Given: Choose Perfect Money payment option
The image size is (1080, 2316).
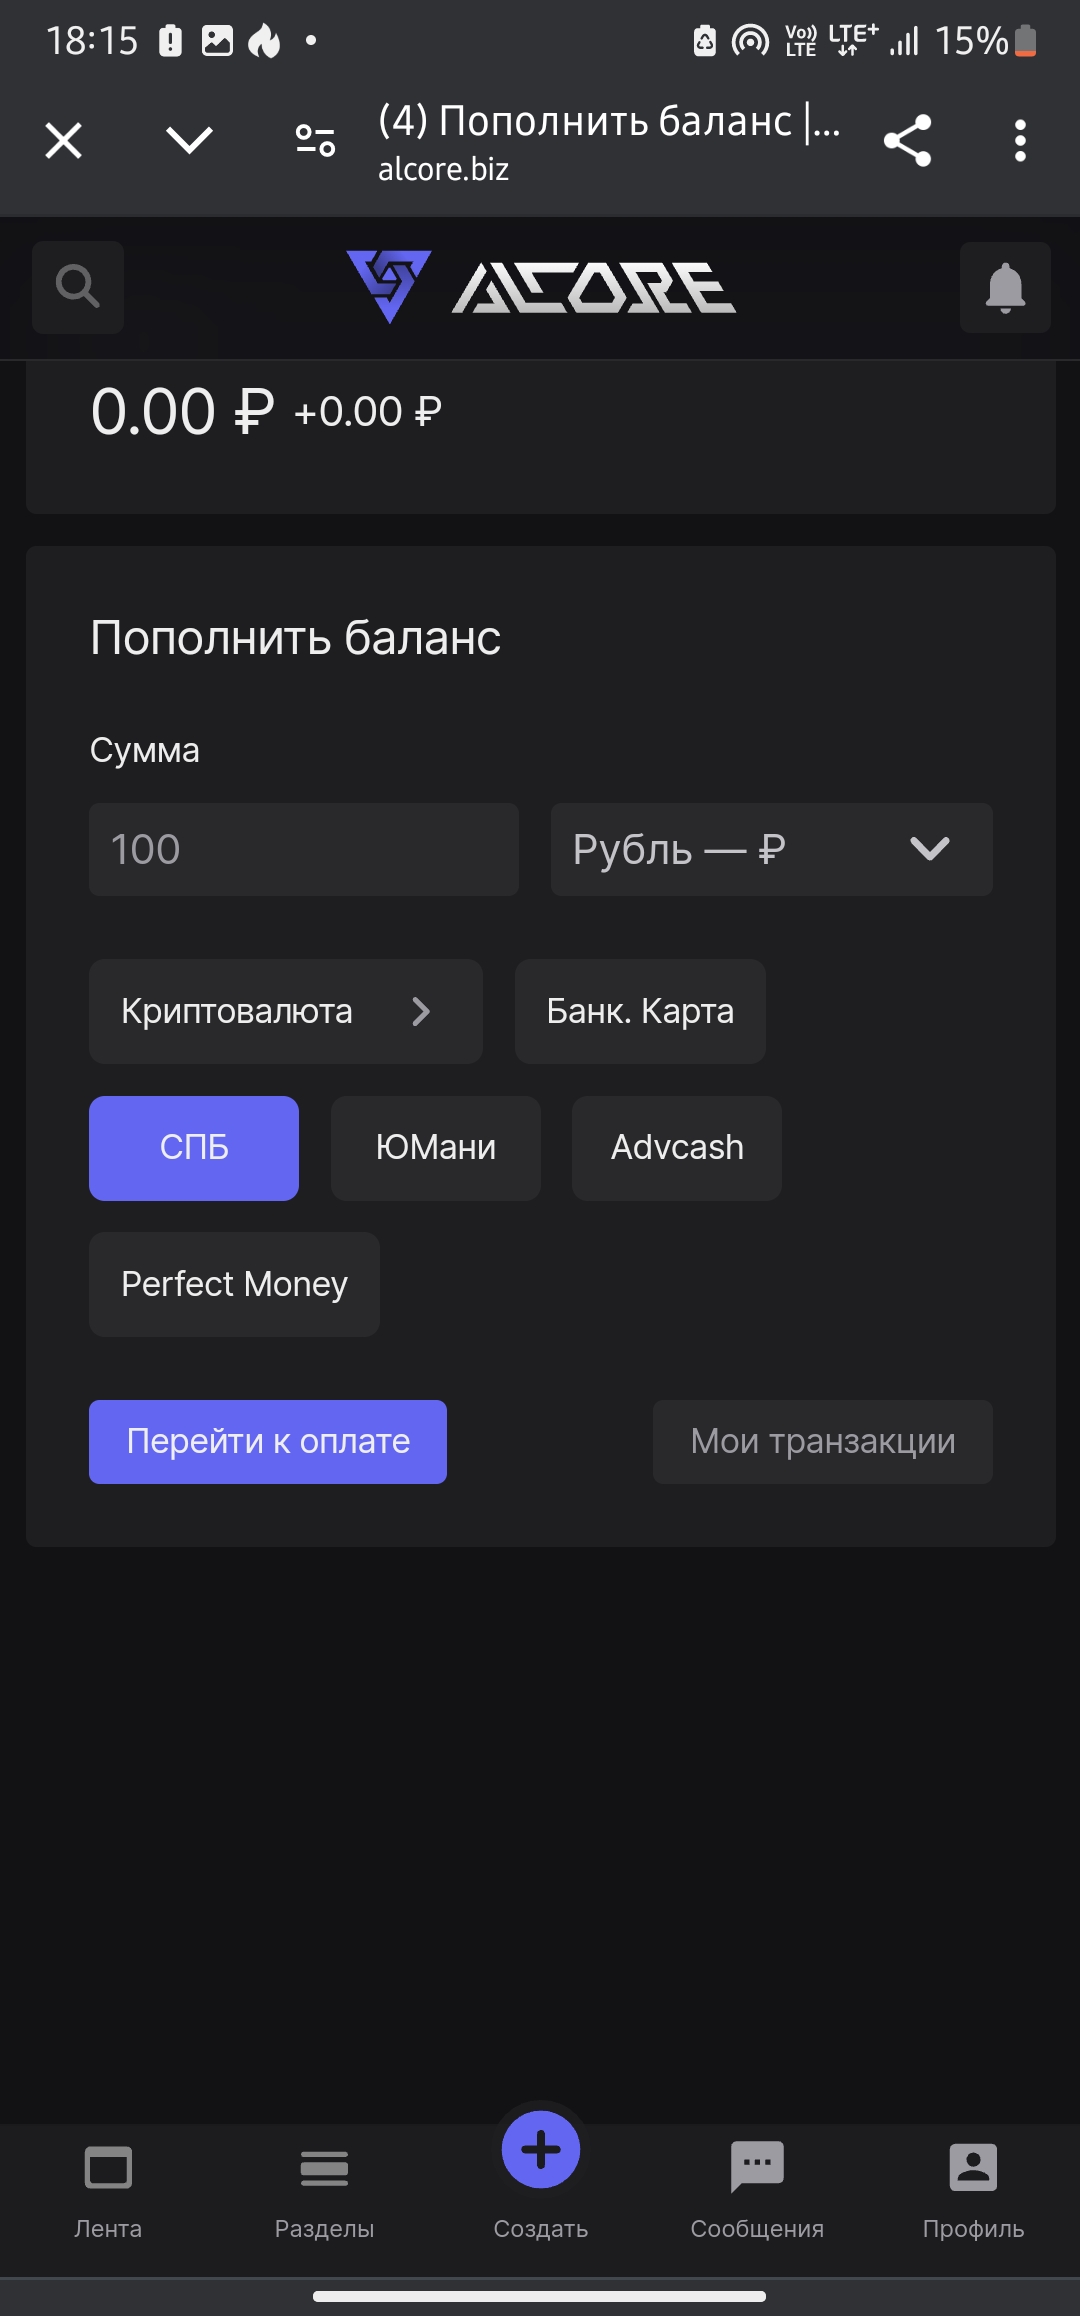Looking at the screenshot, I should click(x=234, y=1284).
